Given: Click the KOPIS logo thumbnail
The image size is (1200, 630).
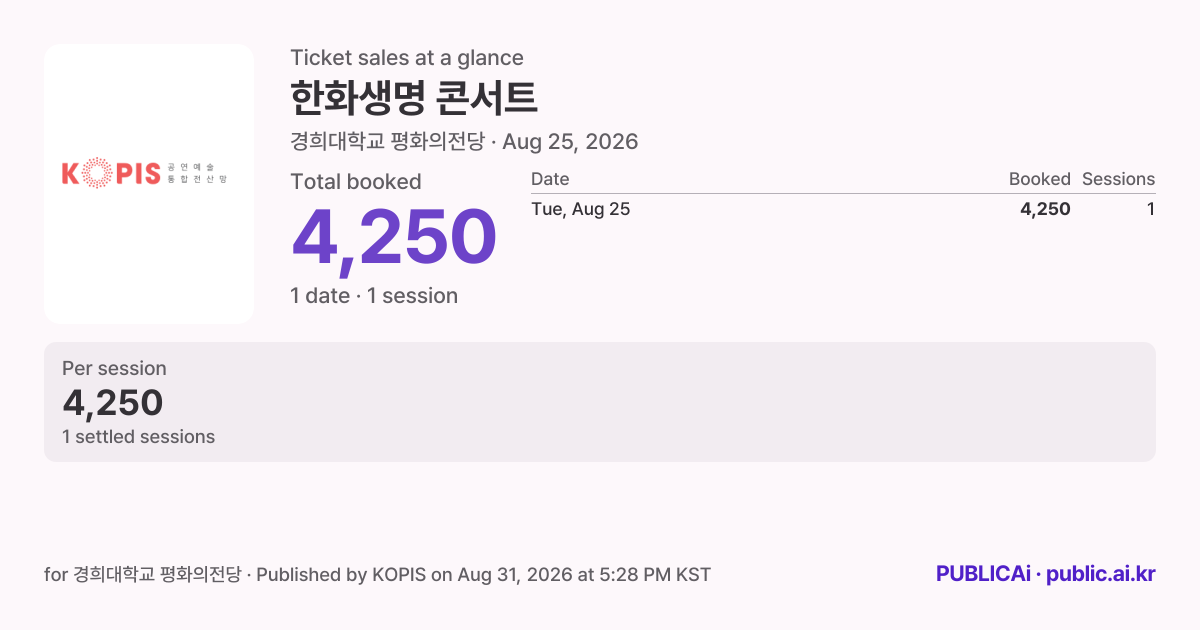Looking at the screenshot, I should point(149,183).
